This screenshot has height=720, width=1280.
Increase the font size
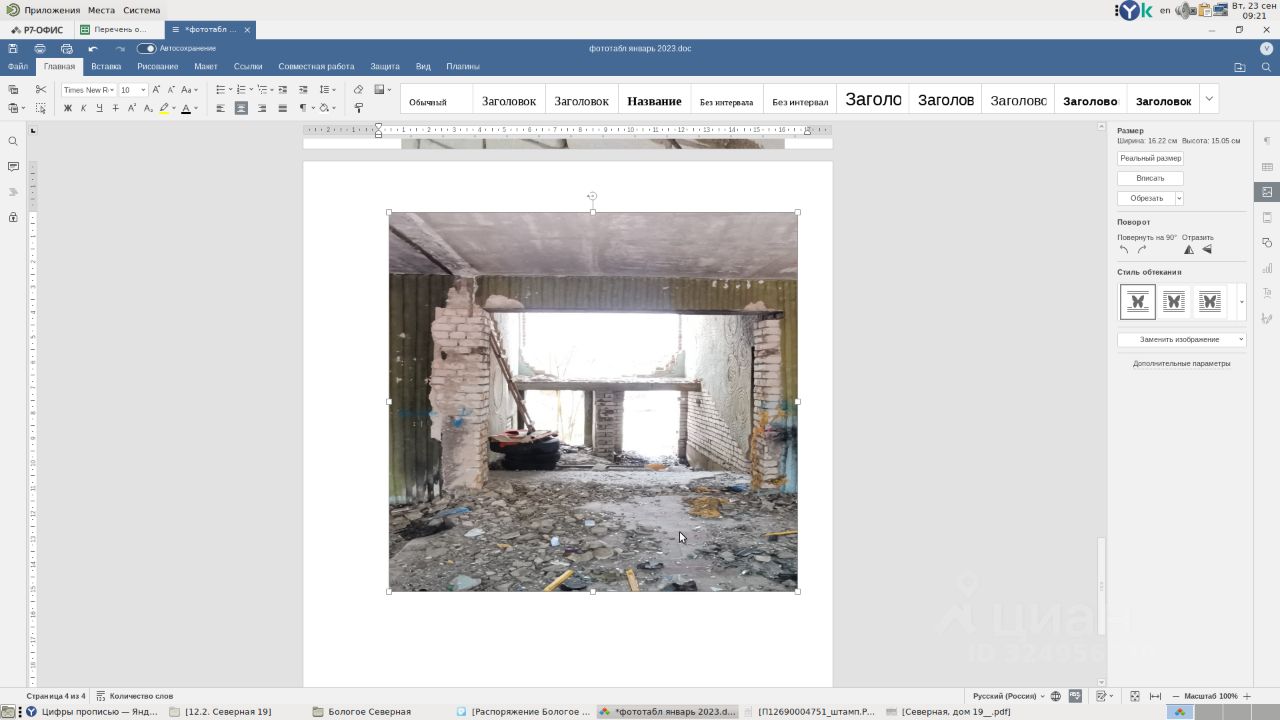click(156, 90)
